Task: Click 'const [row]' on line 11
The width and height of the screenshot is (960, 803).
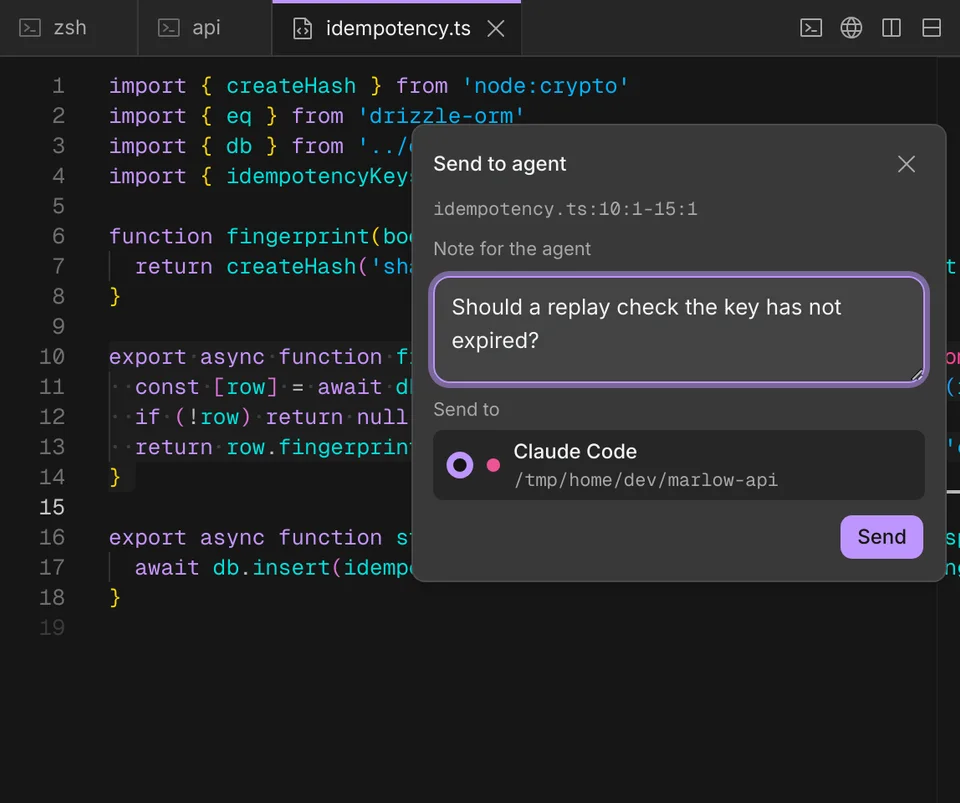Action: [206, 387]
